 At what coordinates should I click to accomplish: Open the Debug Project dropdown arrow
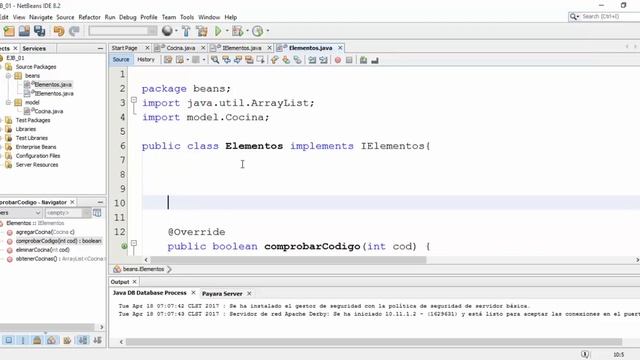pos(247,31)
